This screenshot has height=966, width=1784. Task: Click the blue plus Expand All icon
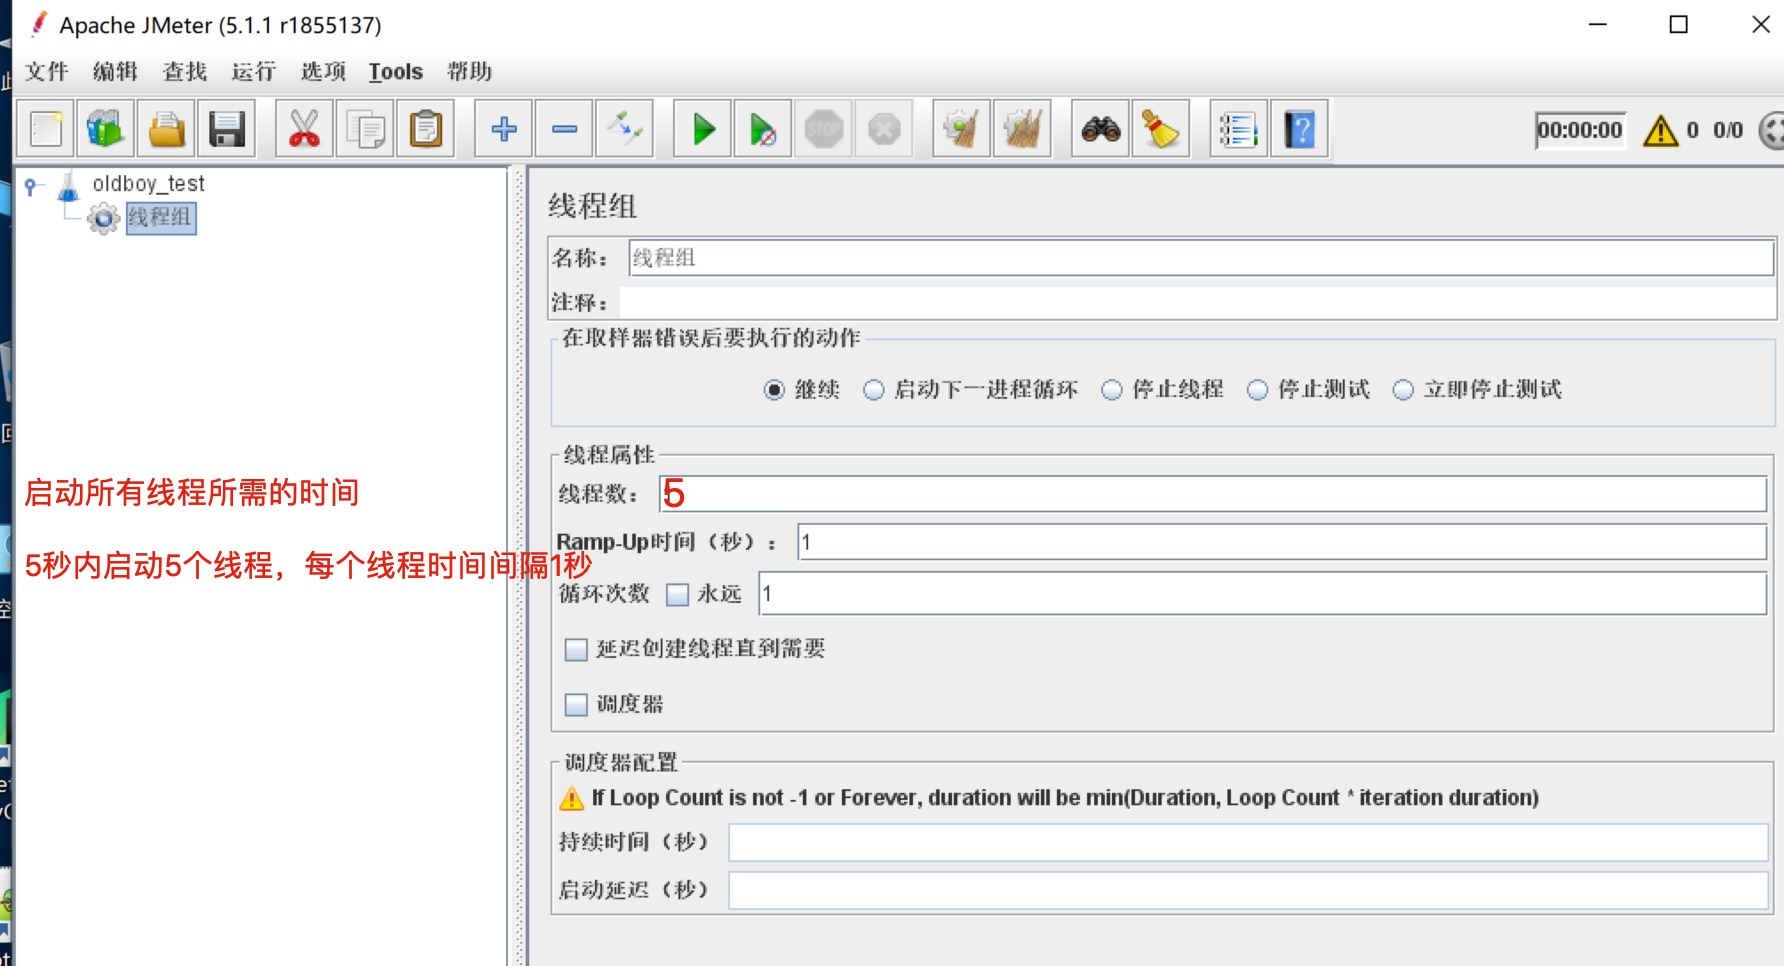tap(504, 129)
